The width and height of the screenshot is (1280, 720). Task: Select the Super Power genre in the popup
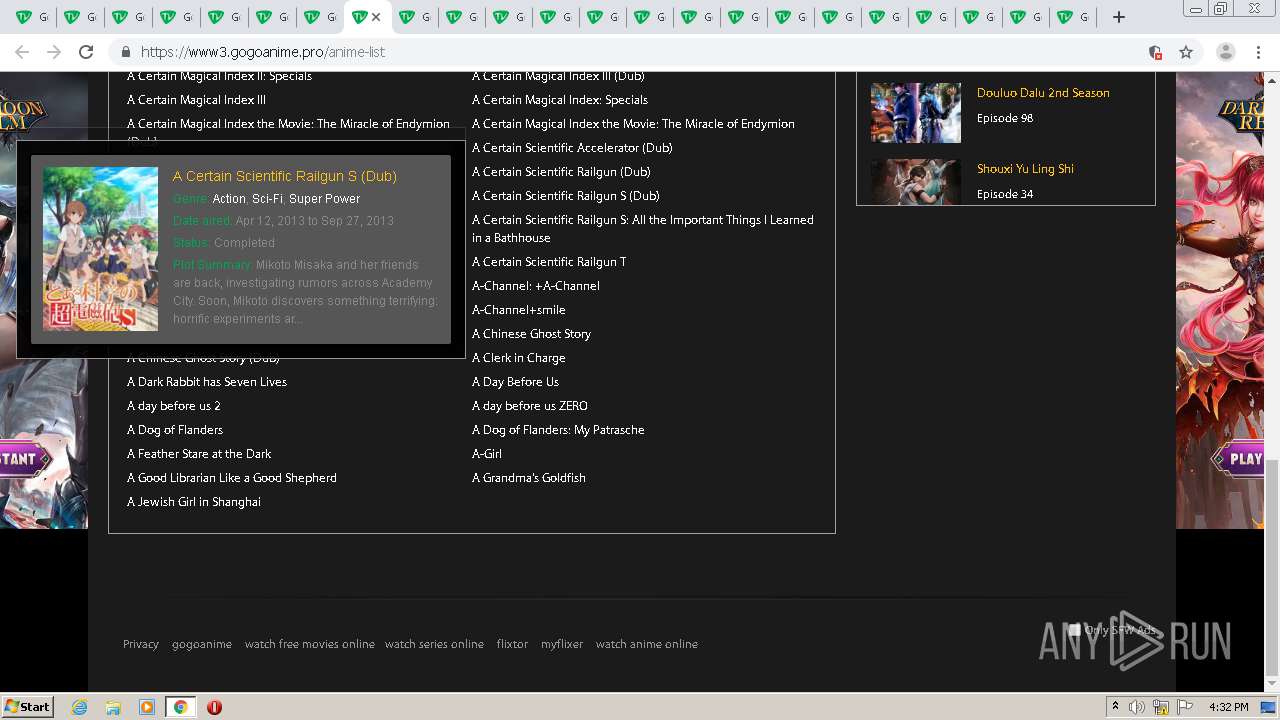pos(324,199)
